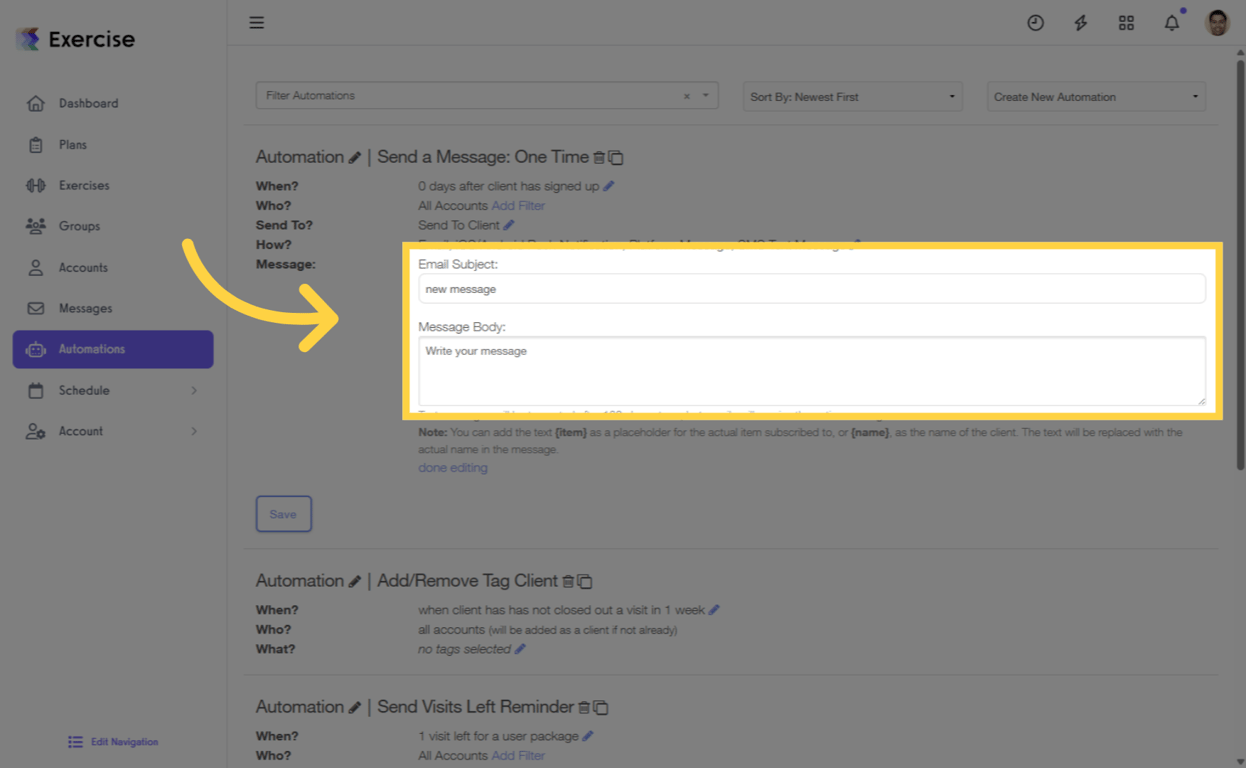
Task: Edit name of Add/Remove Tag Client automation
Action: pos(354,582)
